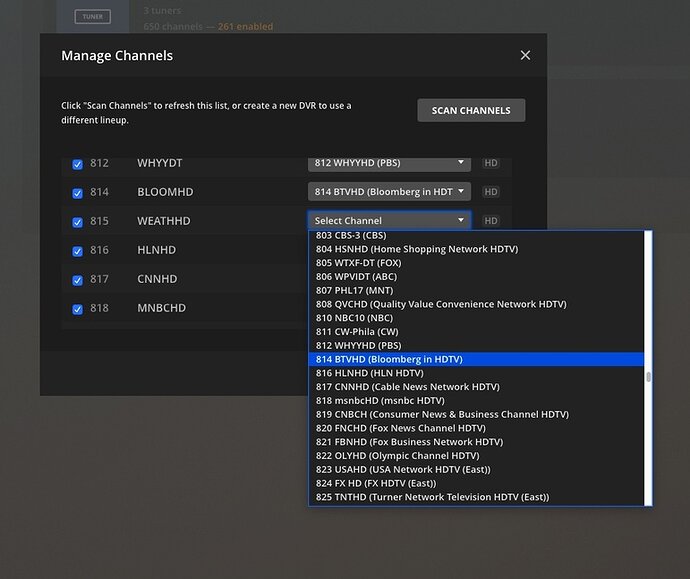Click the channel list scrollbar thumb

click(x=648, y=377)
